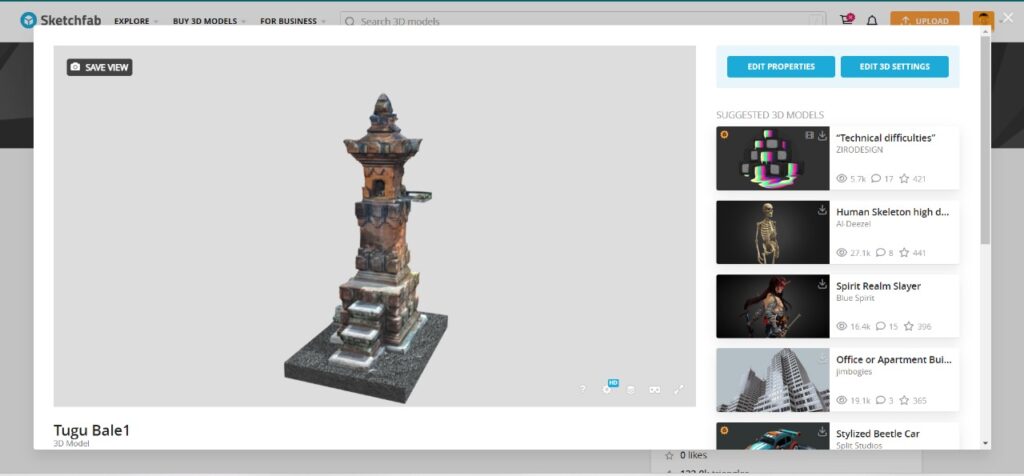
Task: Open the viewer help question-mark icon
Action: click(583, 389)
